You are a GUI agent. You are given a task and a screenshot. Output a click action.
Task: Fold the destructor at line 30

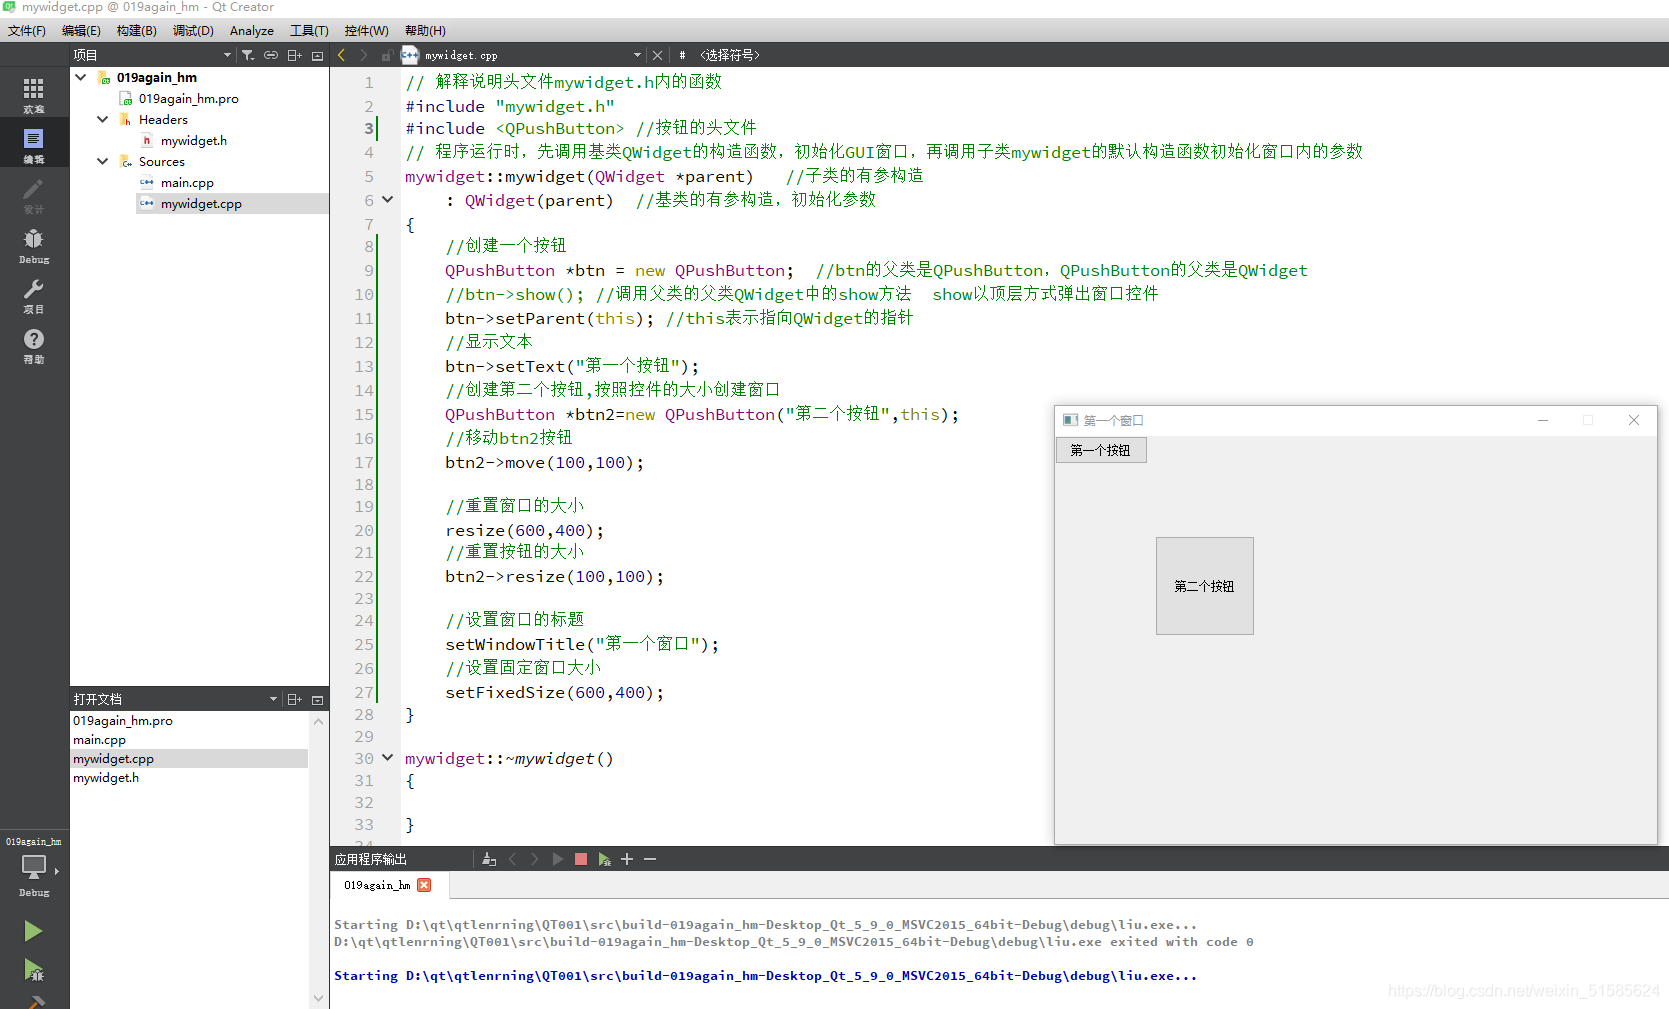pos(388,758)
